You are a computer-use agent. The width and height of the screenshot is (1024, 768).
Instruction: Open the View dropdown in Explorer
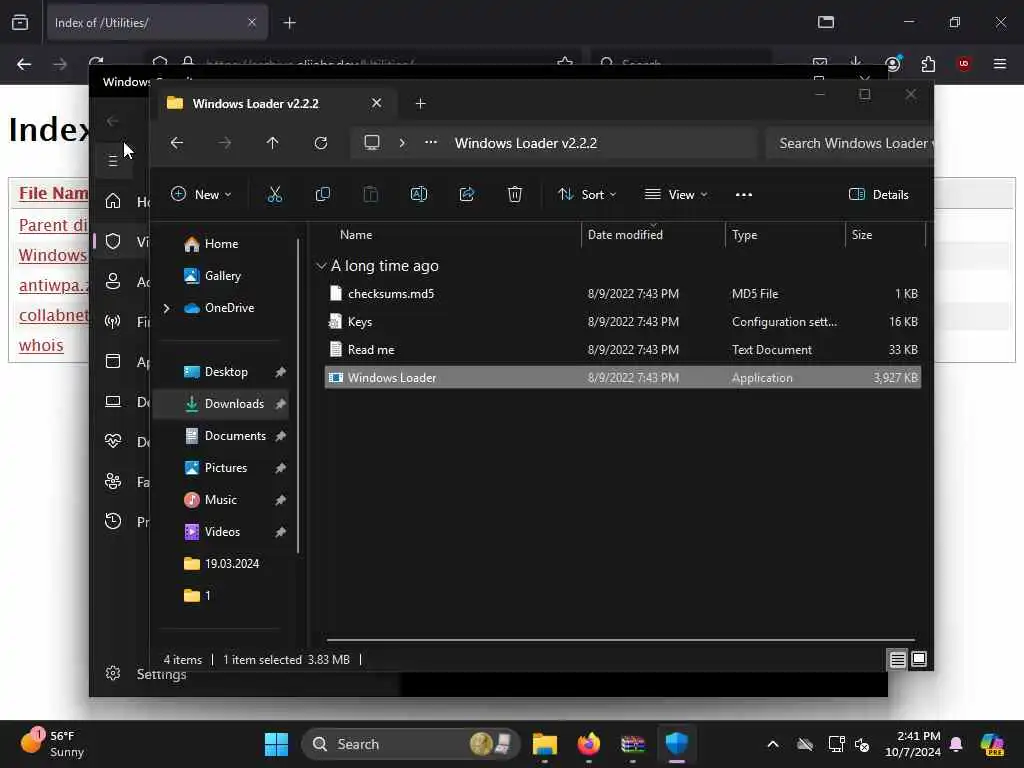[x=676, y=194]
